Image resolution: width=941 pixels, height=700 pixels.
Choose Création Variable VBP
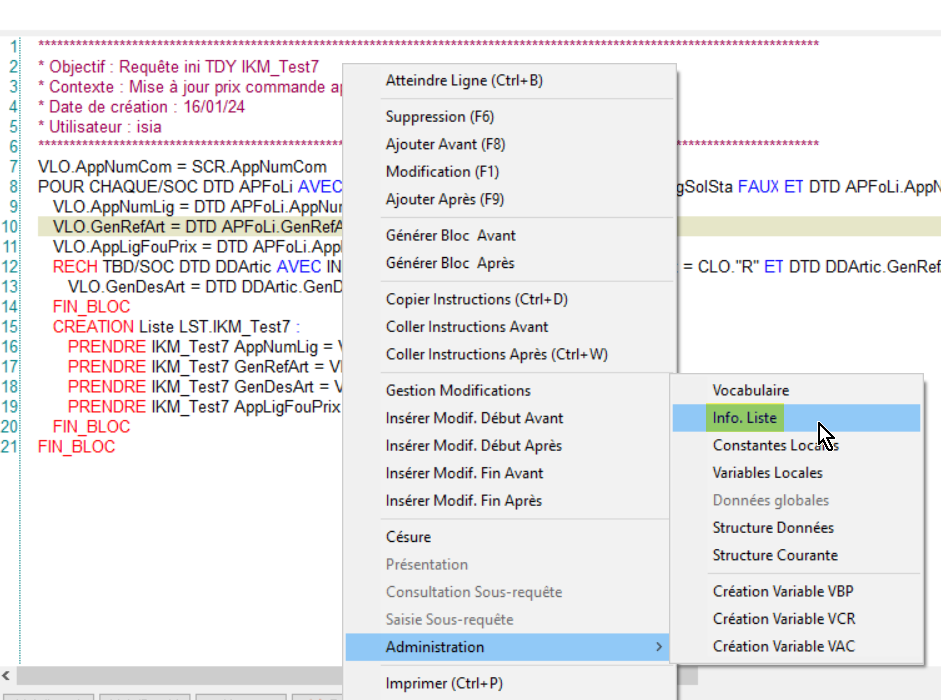pyautogui.click(x=783, y=592)
